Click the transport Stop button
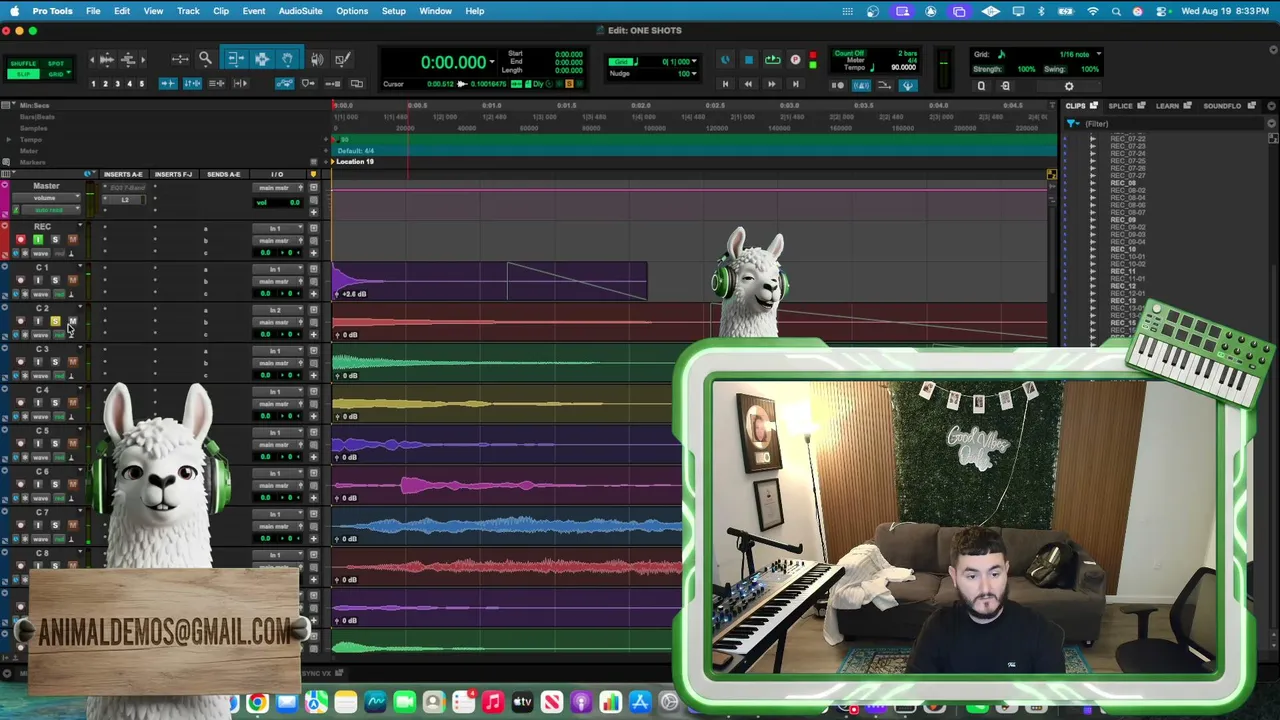 click(x=748, y=61)
